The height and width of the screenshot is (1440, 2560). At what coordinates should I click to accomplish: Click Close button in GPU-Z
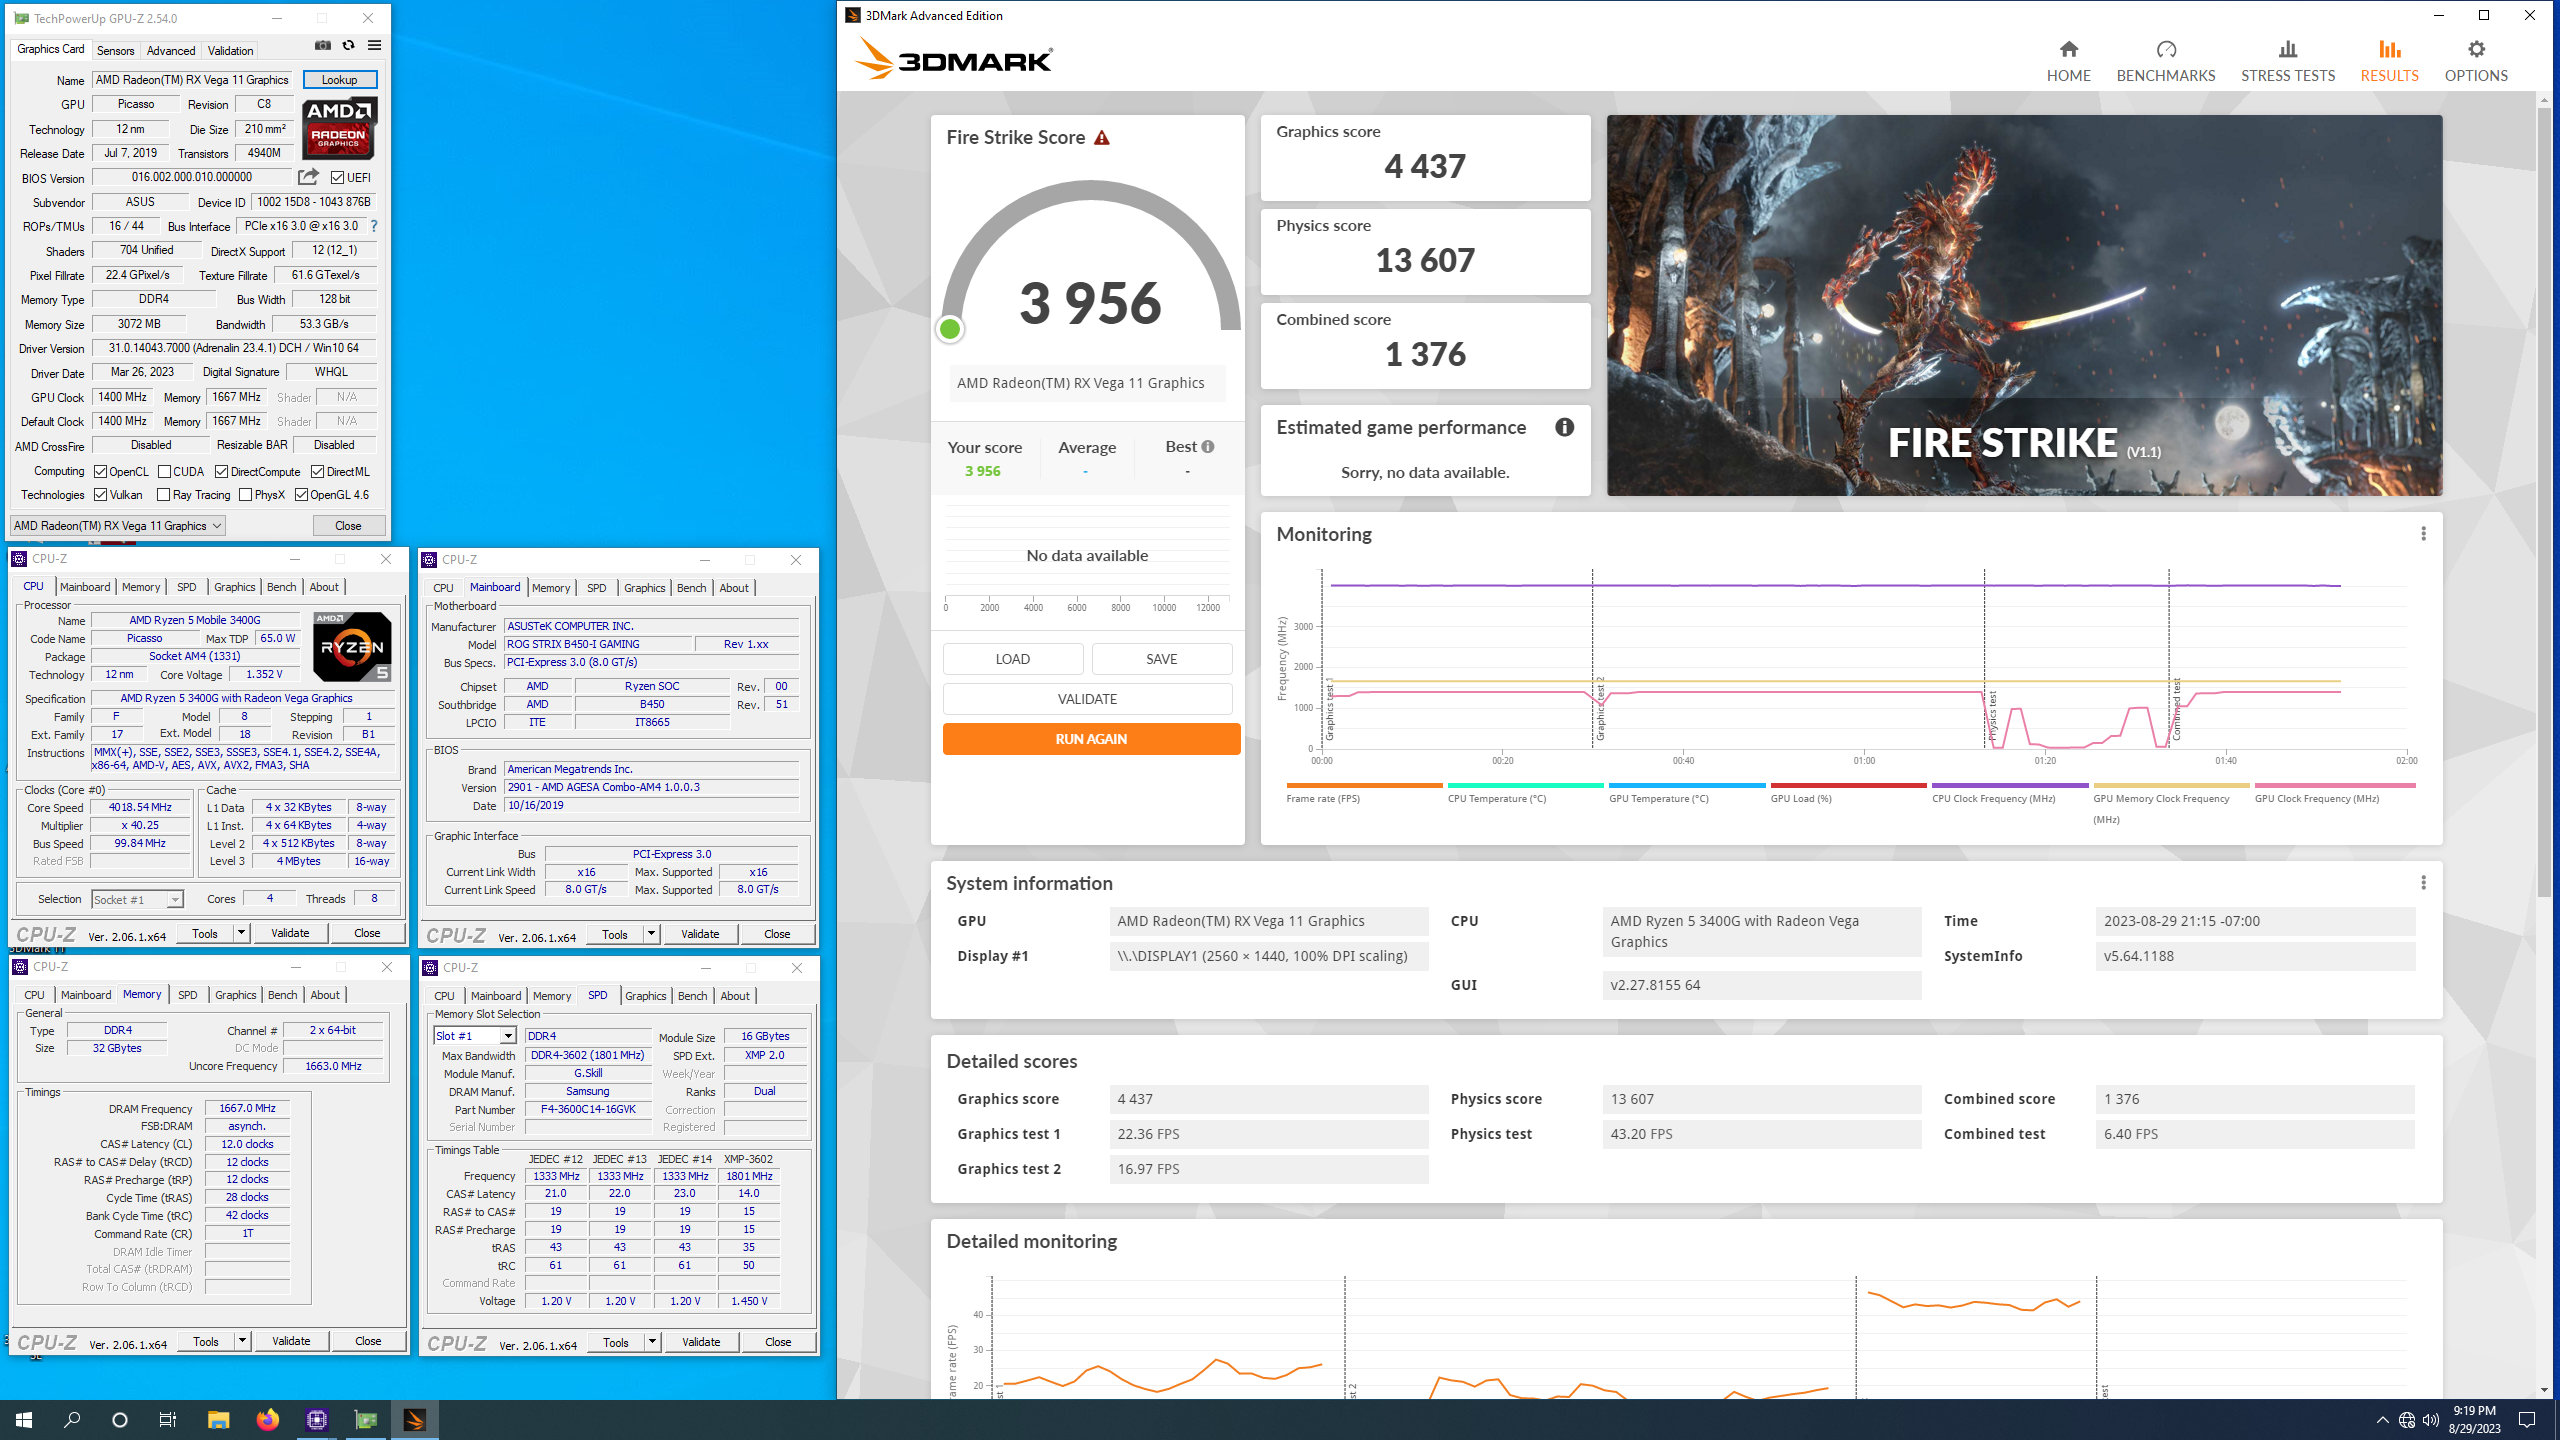coord(348,526)
